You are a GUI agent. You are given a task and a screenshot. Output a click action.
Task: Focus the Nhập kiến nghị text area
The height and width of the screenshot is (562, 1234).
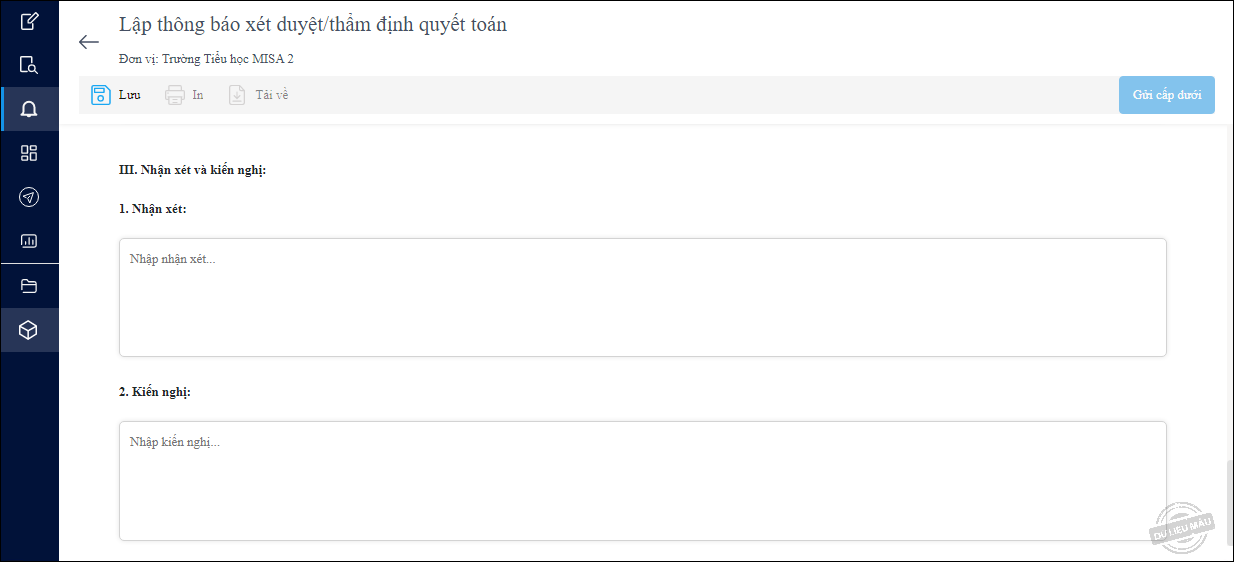pyautogui.click(x=643, y=481)
